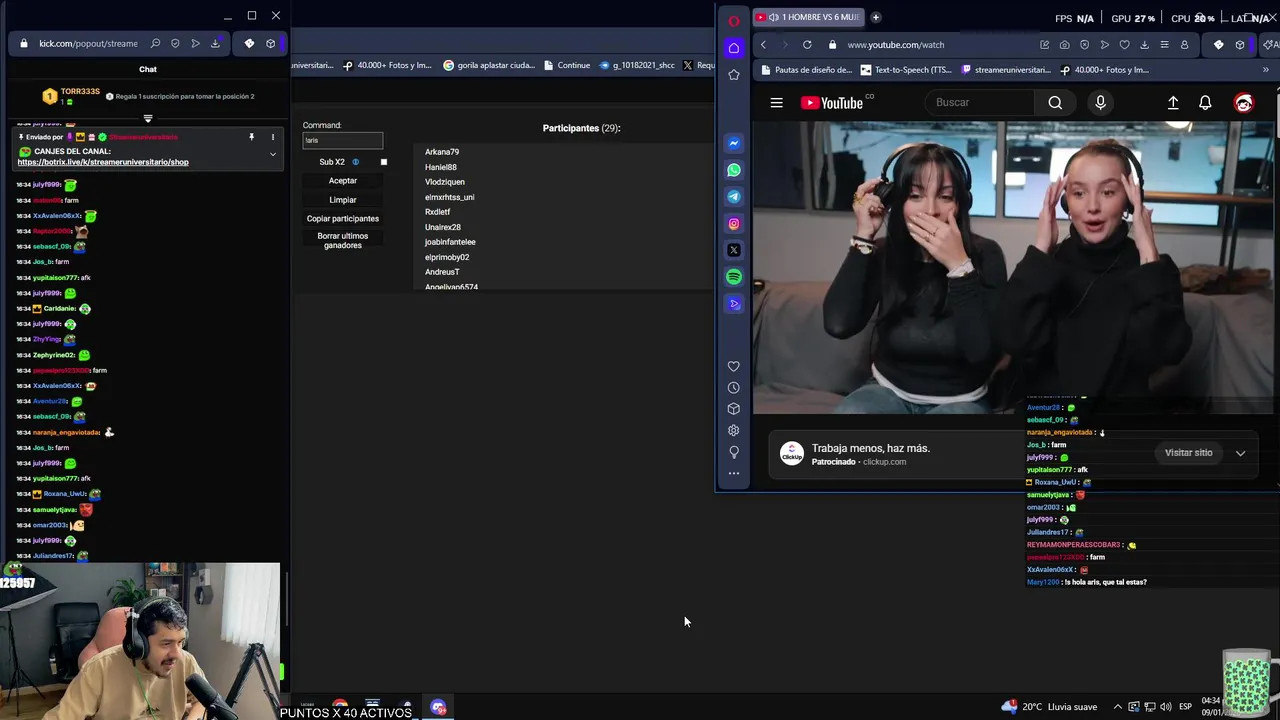The image size is (1280, 720).
Task: Open the 'Continue' bookmark
Action: 566,65
